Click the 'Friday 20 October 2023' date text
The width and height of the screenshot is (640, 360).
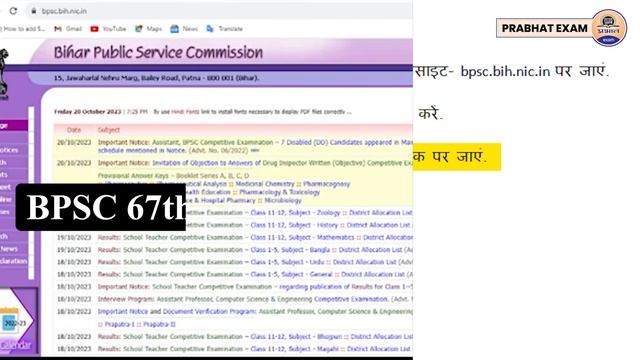point(88,111)
